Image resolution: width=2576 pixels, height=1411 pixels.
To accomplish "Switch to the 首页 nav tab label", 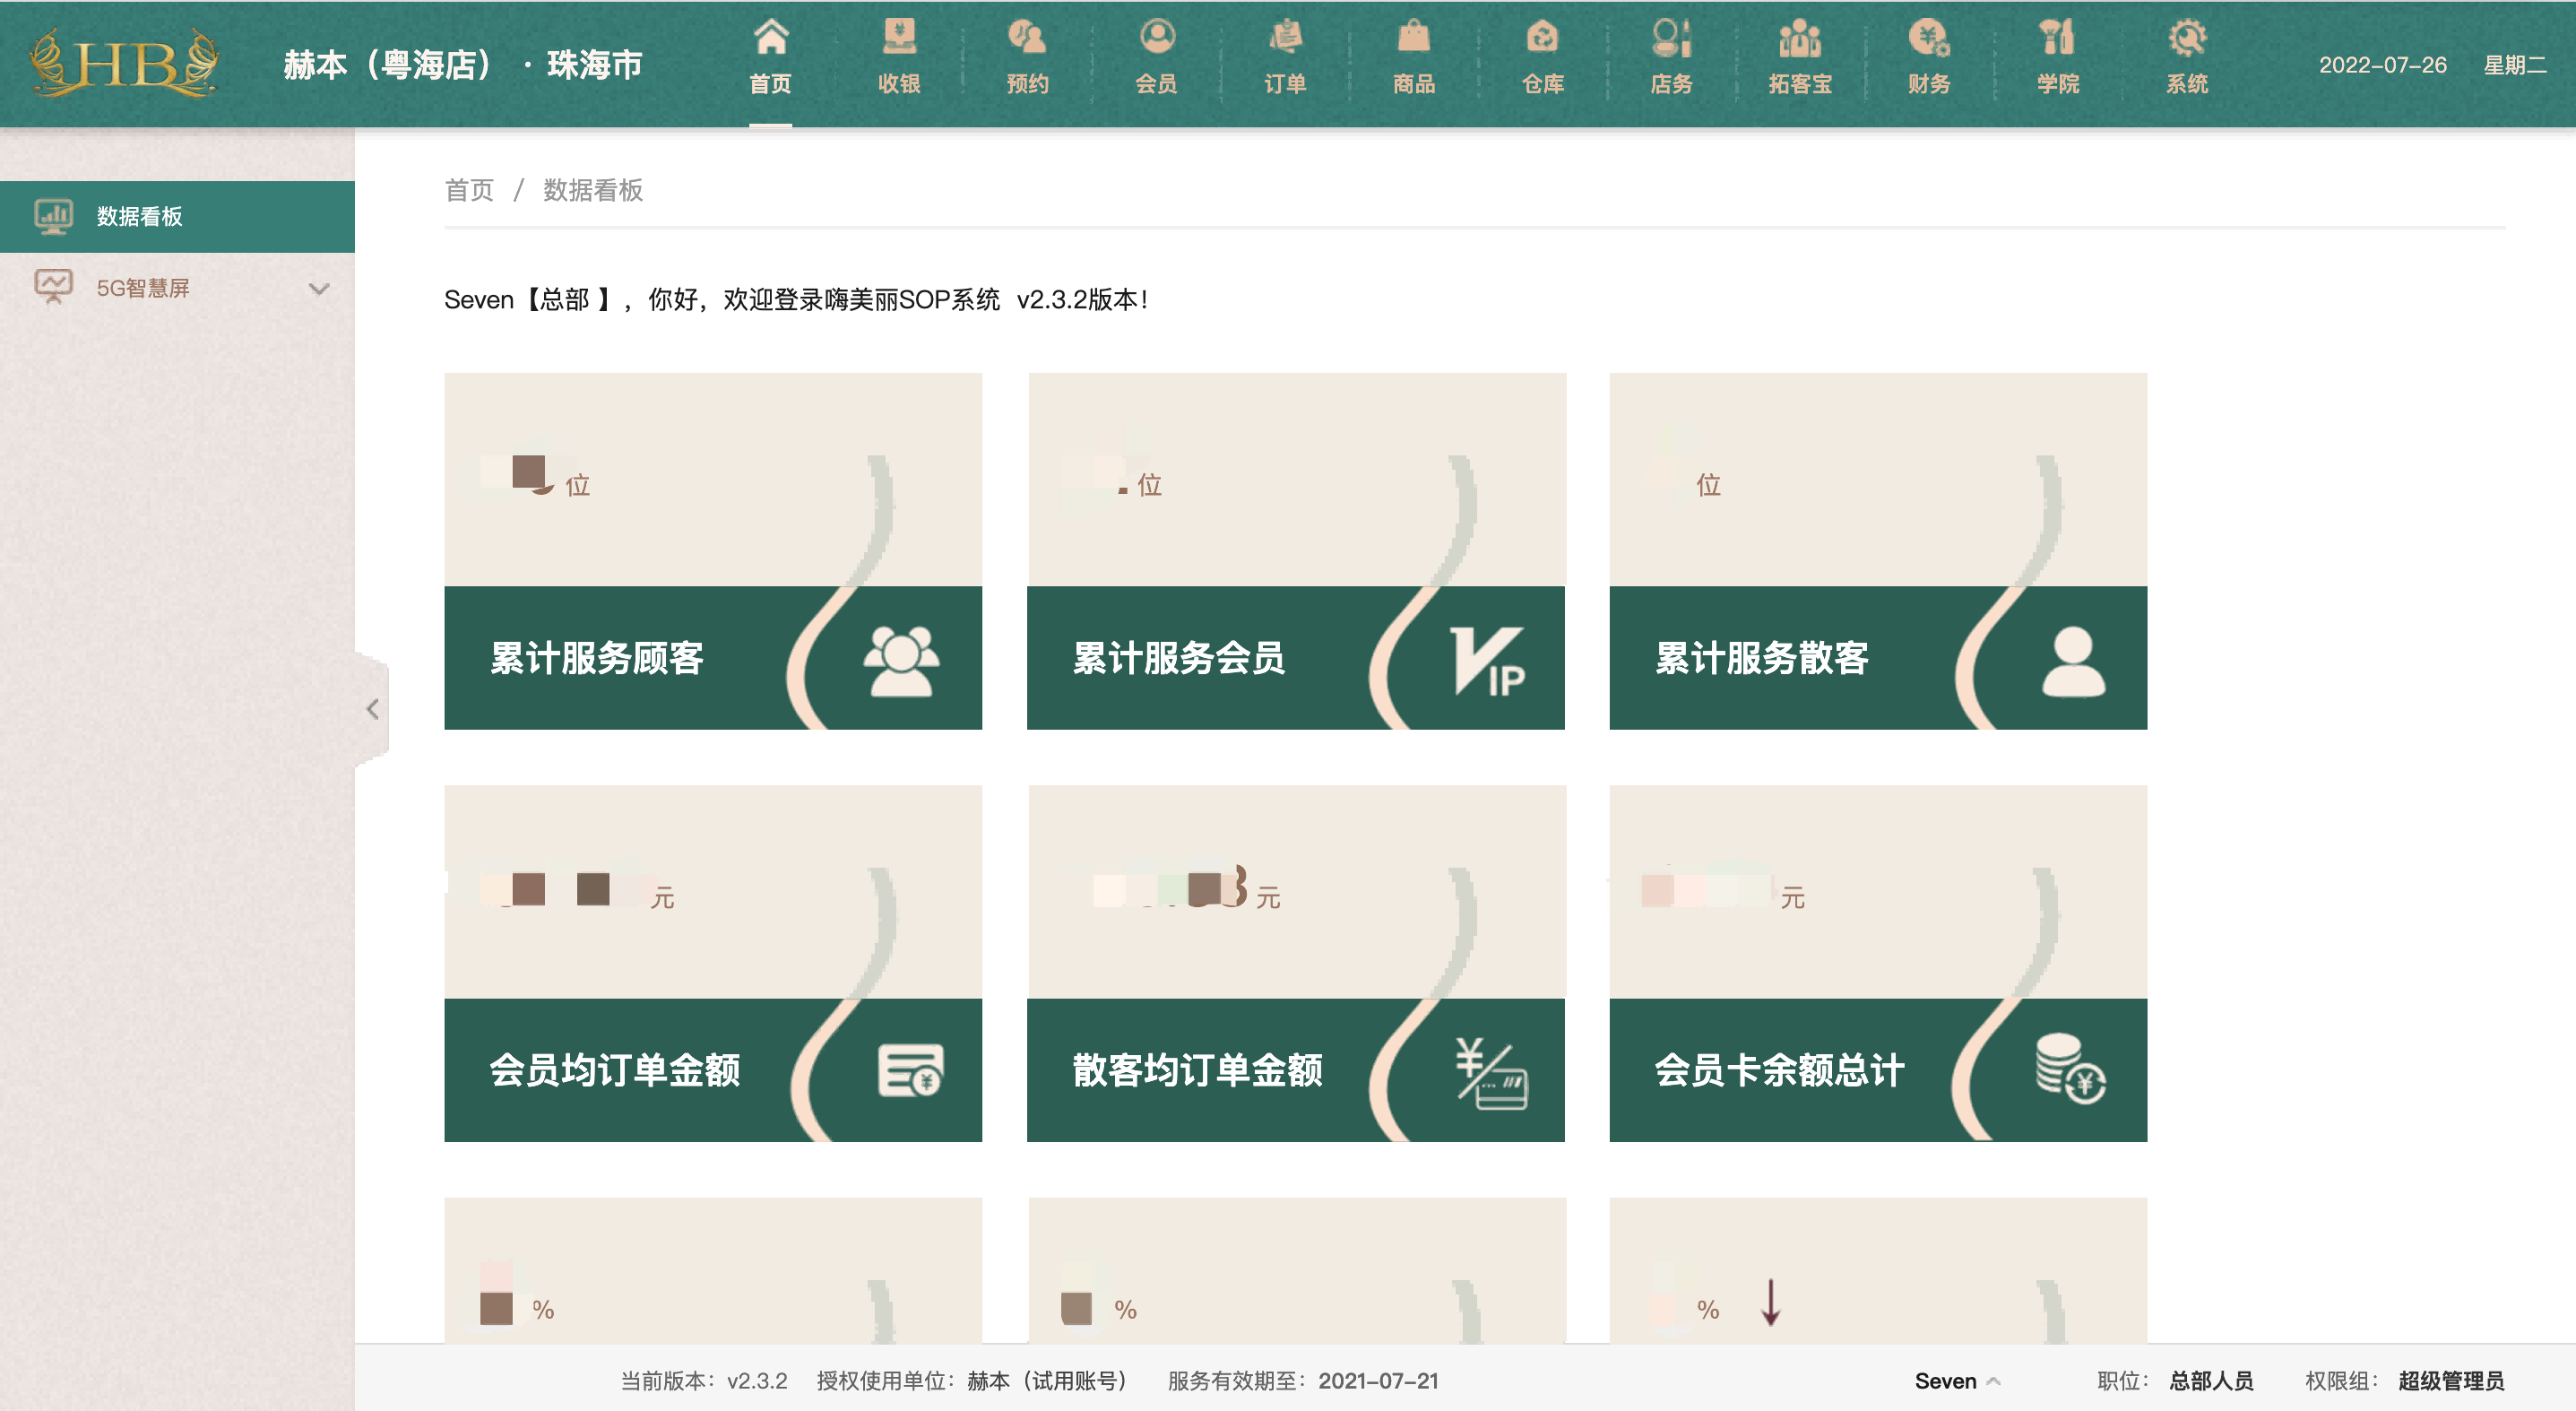I will [770, 84].
